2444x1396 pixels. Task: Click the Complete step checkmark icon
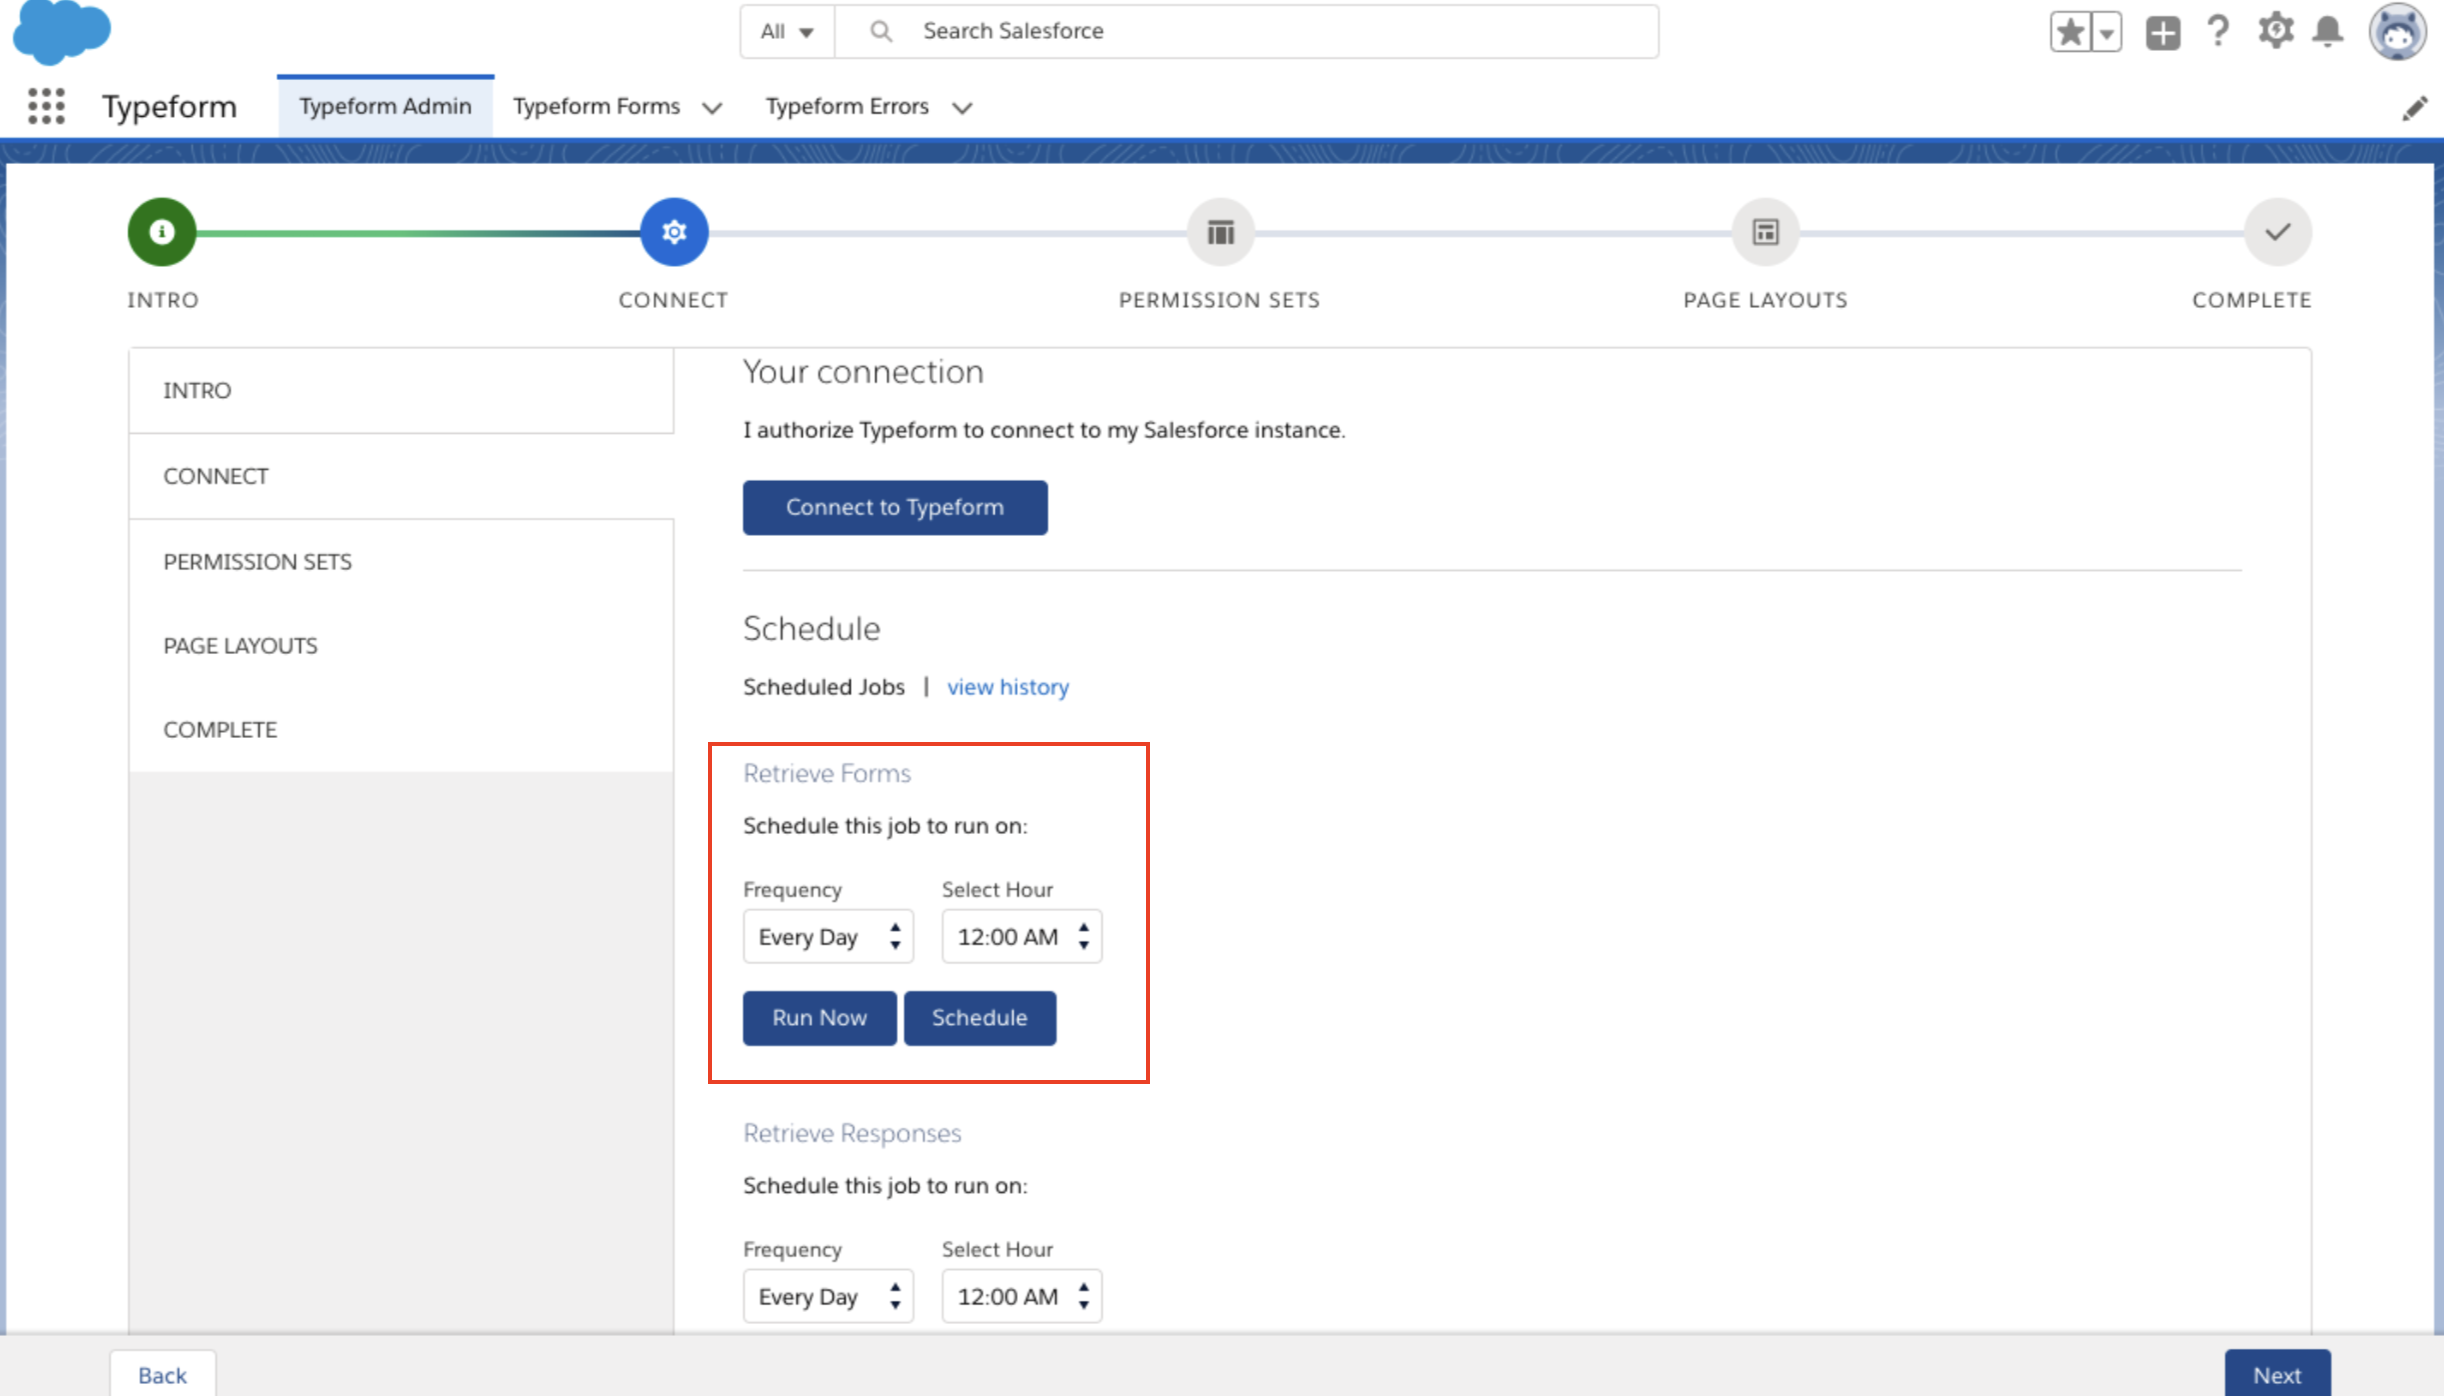[x=2278, y=232]
